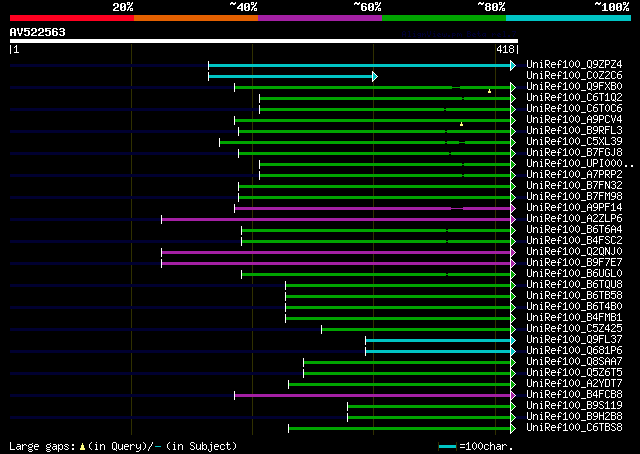Select the UniRef100_C6T1Q2 label
640x454 pixels.
[x=574, y=98]
